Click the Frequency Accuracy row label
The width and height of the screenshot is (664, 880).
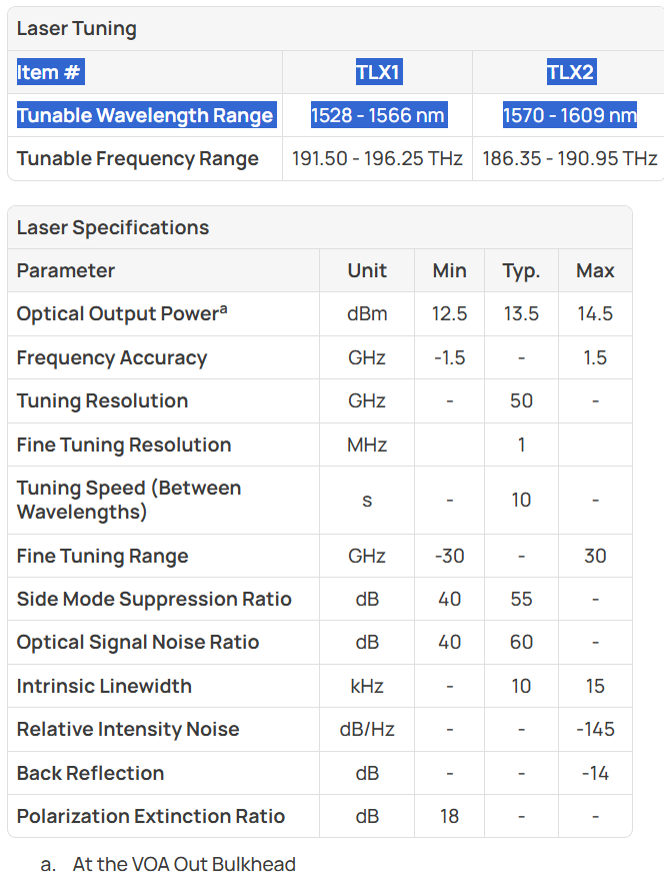pyautogui.click(x=112, y=358)
